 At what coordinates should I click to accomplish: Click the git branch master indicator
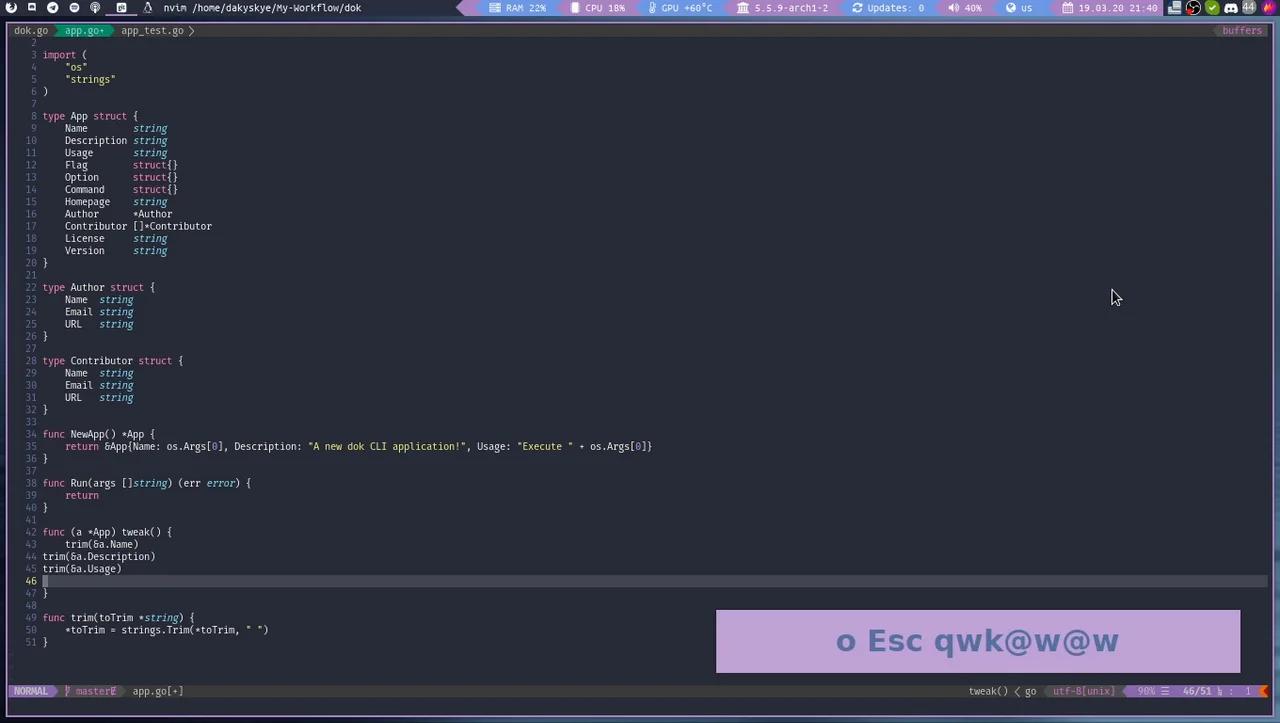point(93,690)
